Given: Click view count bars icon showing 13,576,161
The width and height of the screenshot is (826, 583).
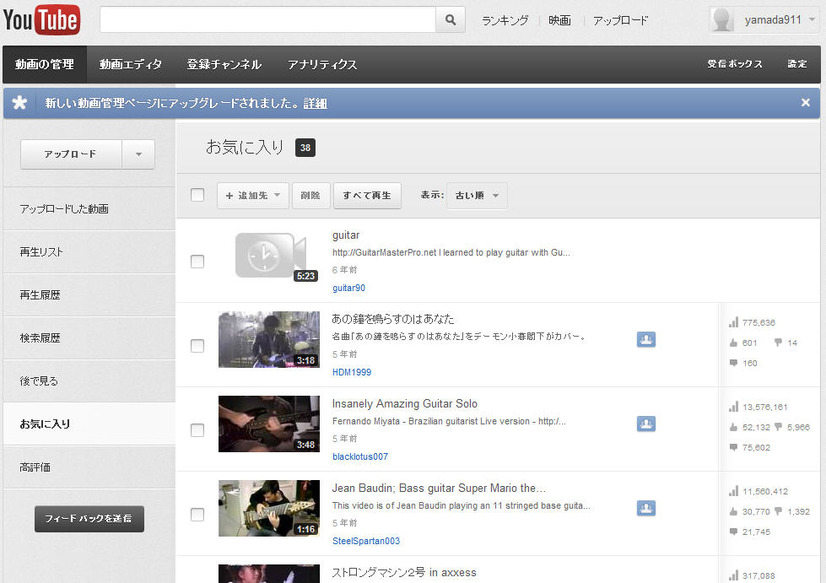Looking at the screenshot, I should tap(733, 407).
